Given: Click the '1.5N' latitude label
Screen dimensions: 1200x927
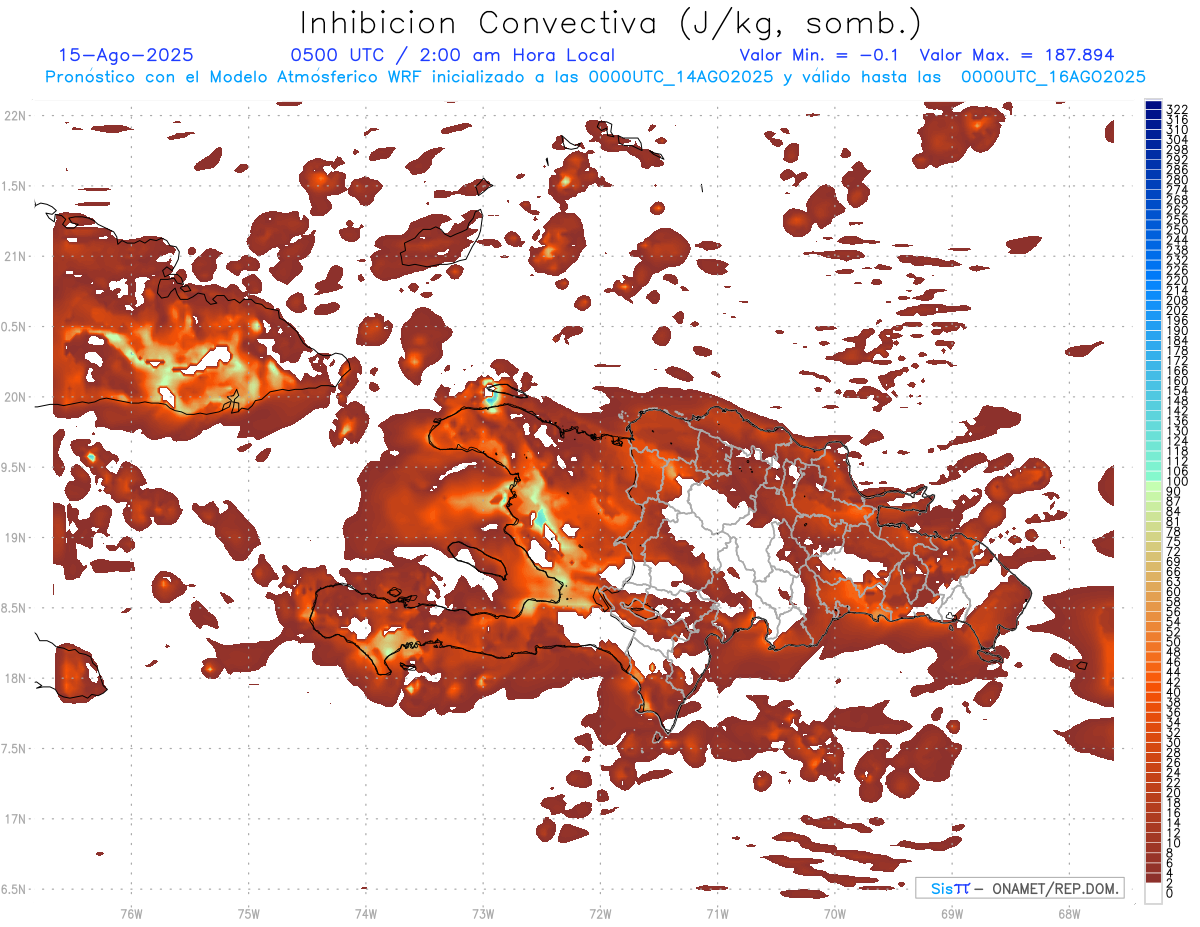Looking at the screenshot, I should [15, 186].
